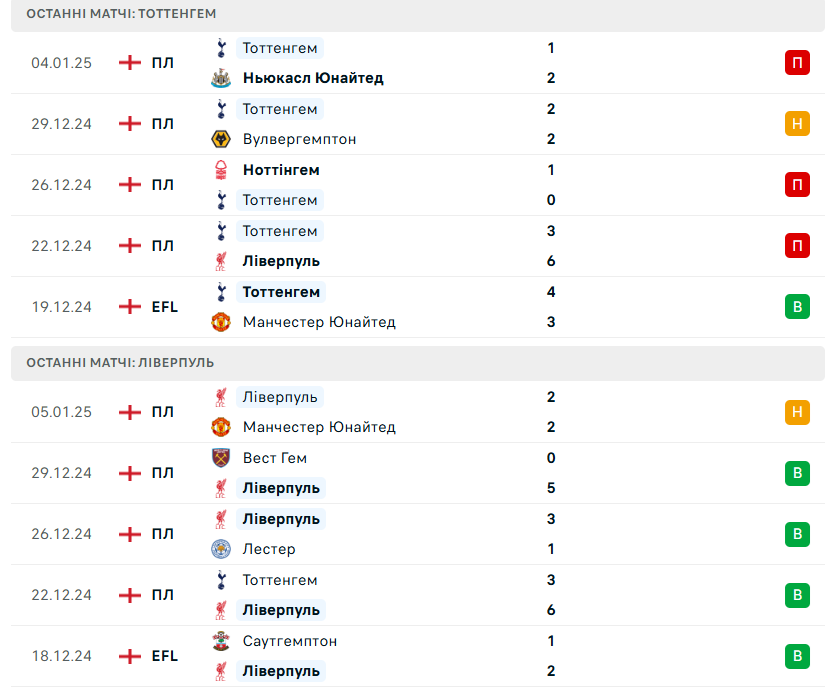Click the Nottingham Forest crest icon
The width and height of the screenshot is (833, 694).
click(x=221, y=170)
